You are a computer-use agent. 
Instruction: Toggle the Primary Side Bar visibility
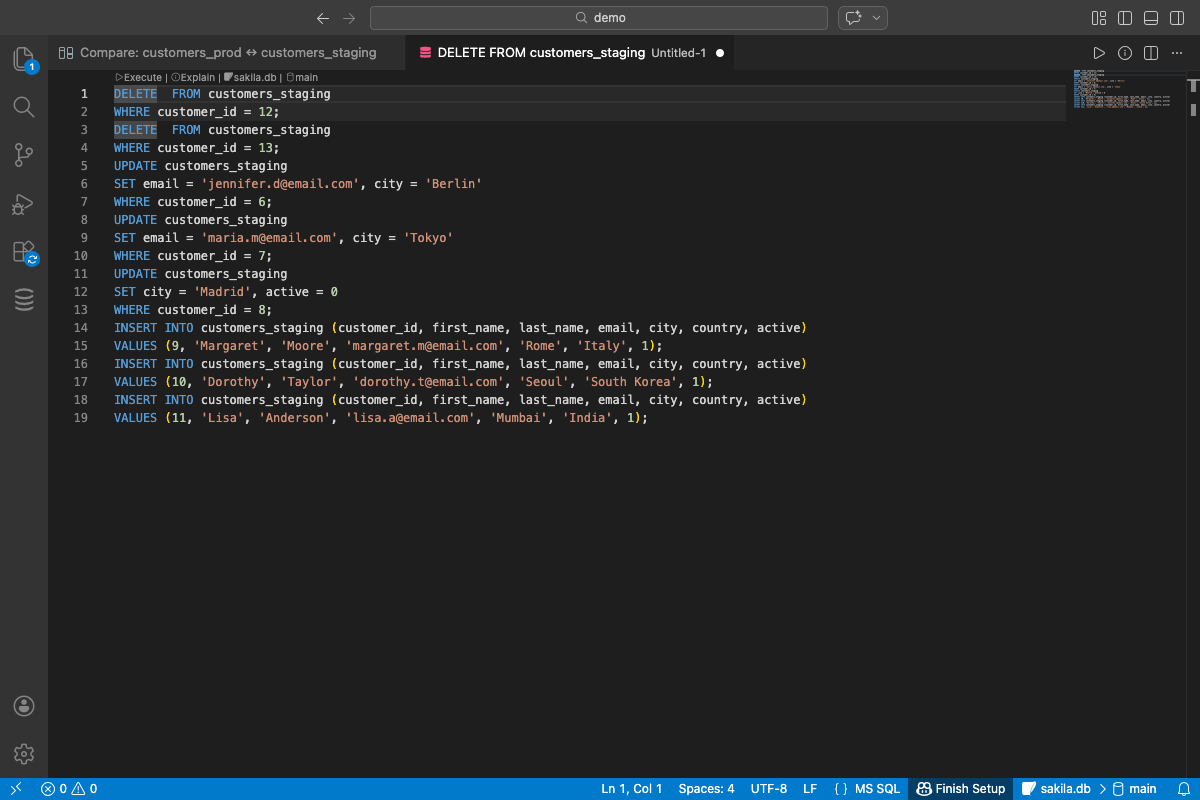1124,17
